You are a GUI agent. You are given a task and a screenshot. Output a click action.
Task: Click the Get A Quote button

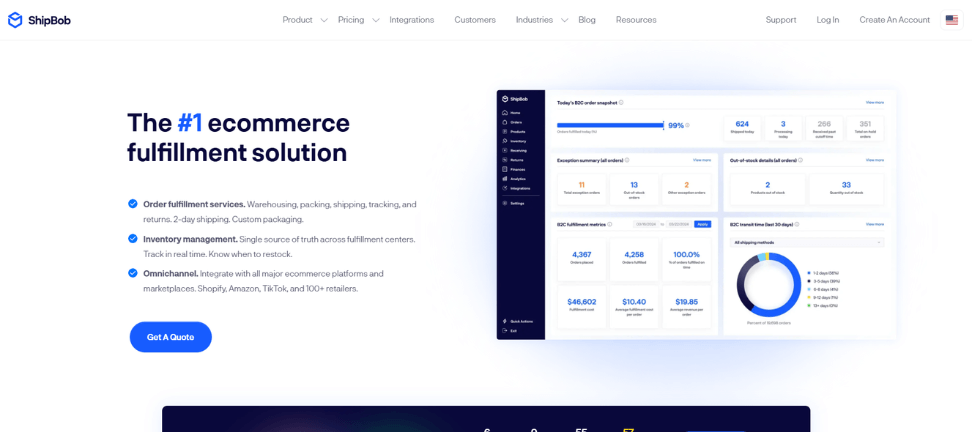coord(170,337)
